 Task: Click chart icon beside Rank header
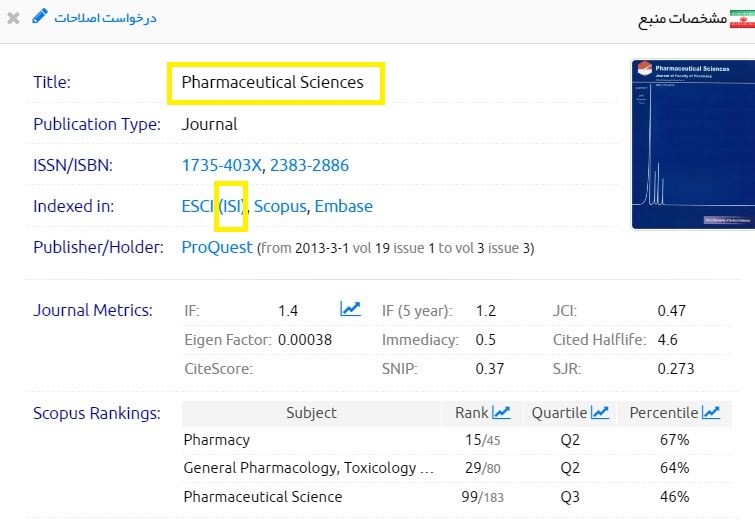[502, 412]
